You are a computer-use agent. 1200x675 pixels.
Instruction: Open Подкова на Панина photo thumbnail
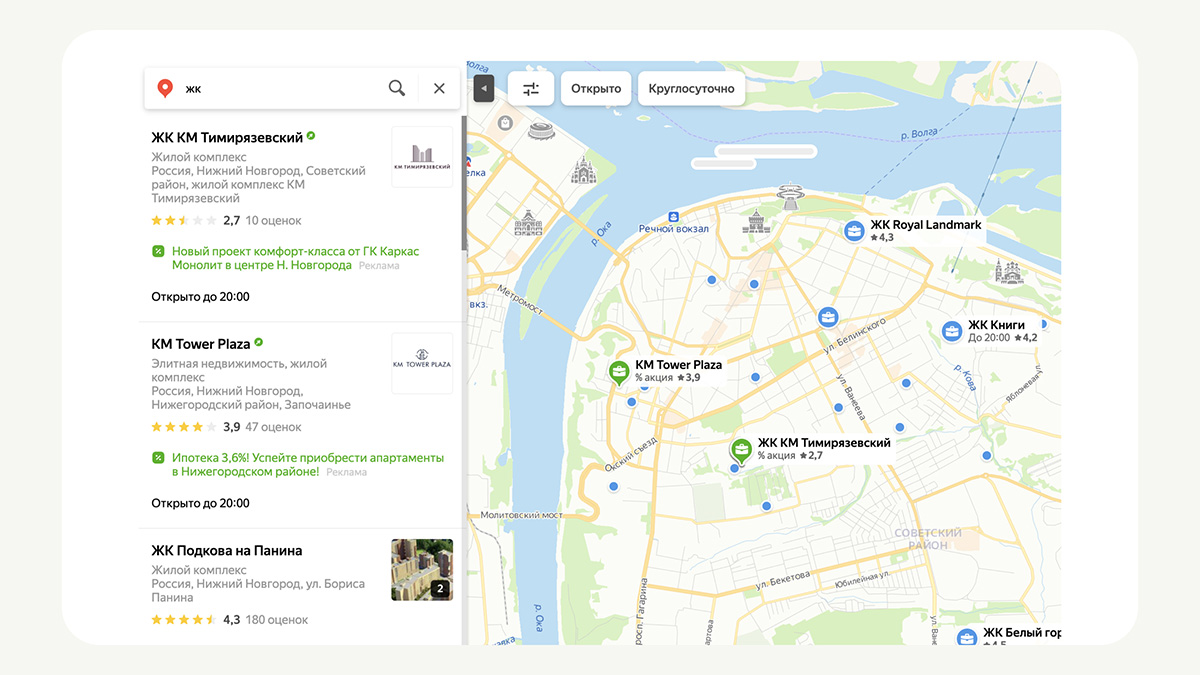[422, 570]
